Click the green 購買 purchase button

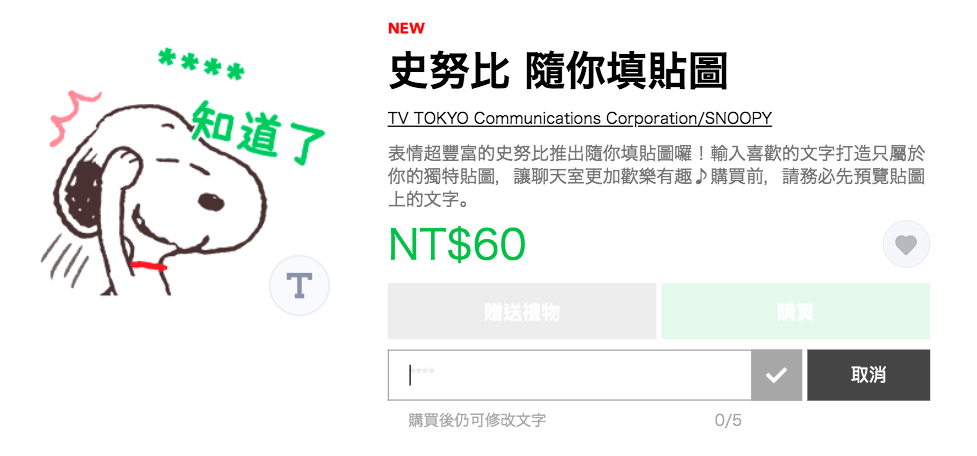click(796, 311)
